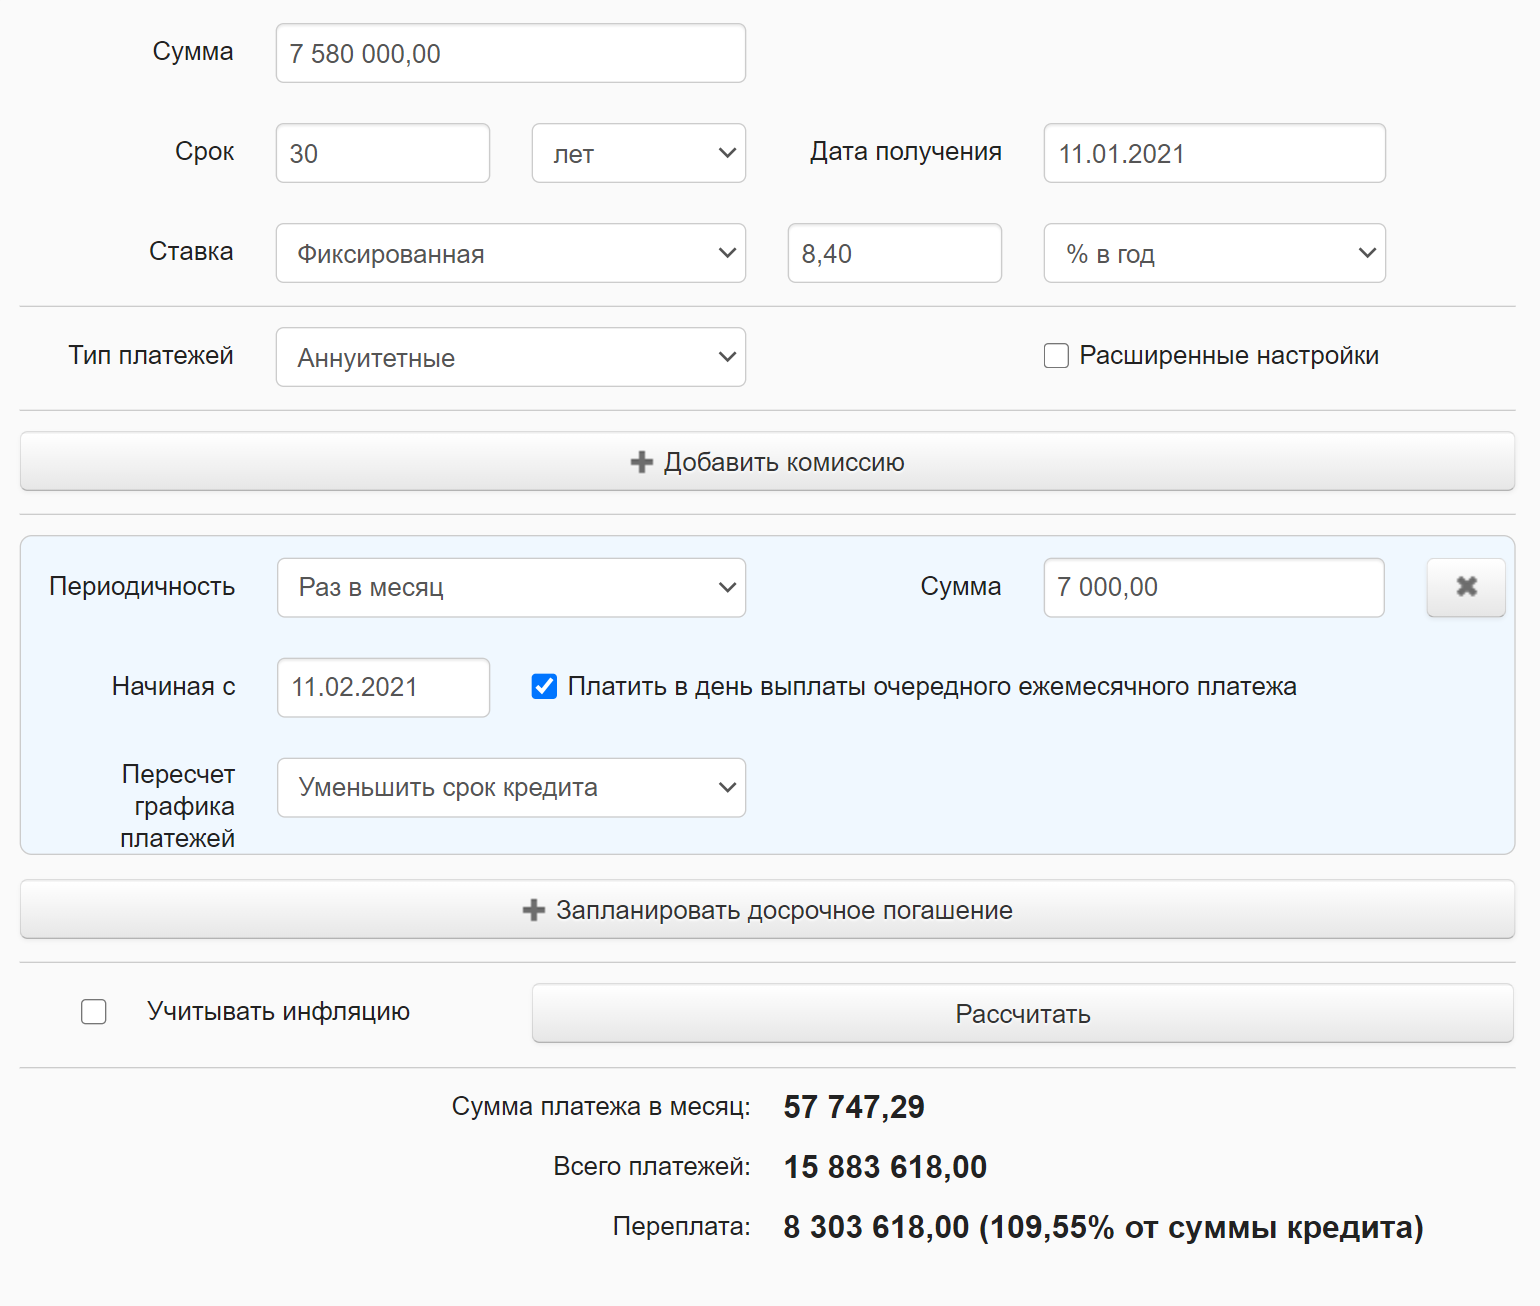Click the 'Пересчет графика платежей' label
1540x1306 pixels.
(x=178, y=806)
